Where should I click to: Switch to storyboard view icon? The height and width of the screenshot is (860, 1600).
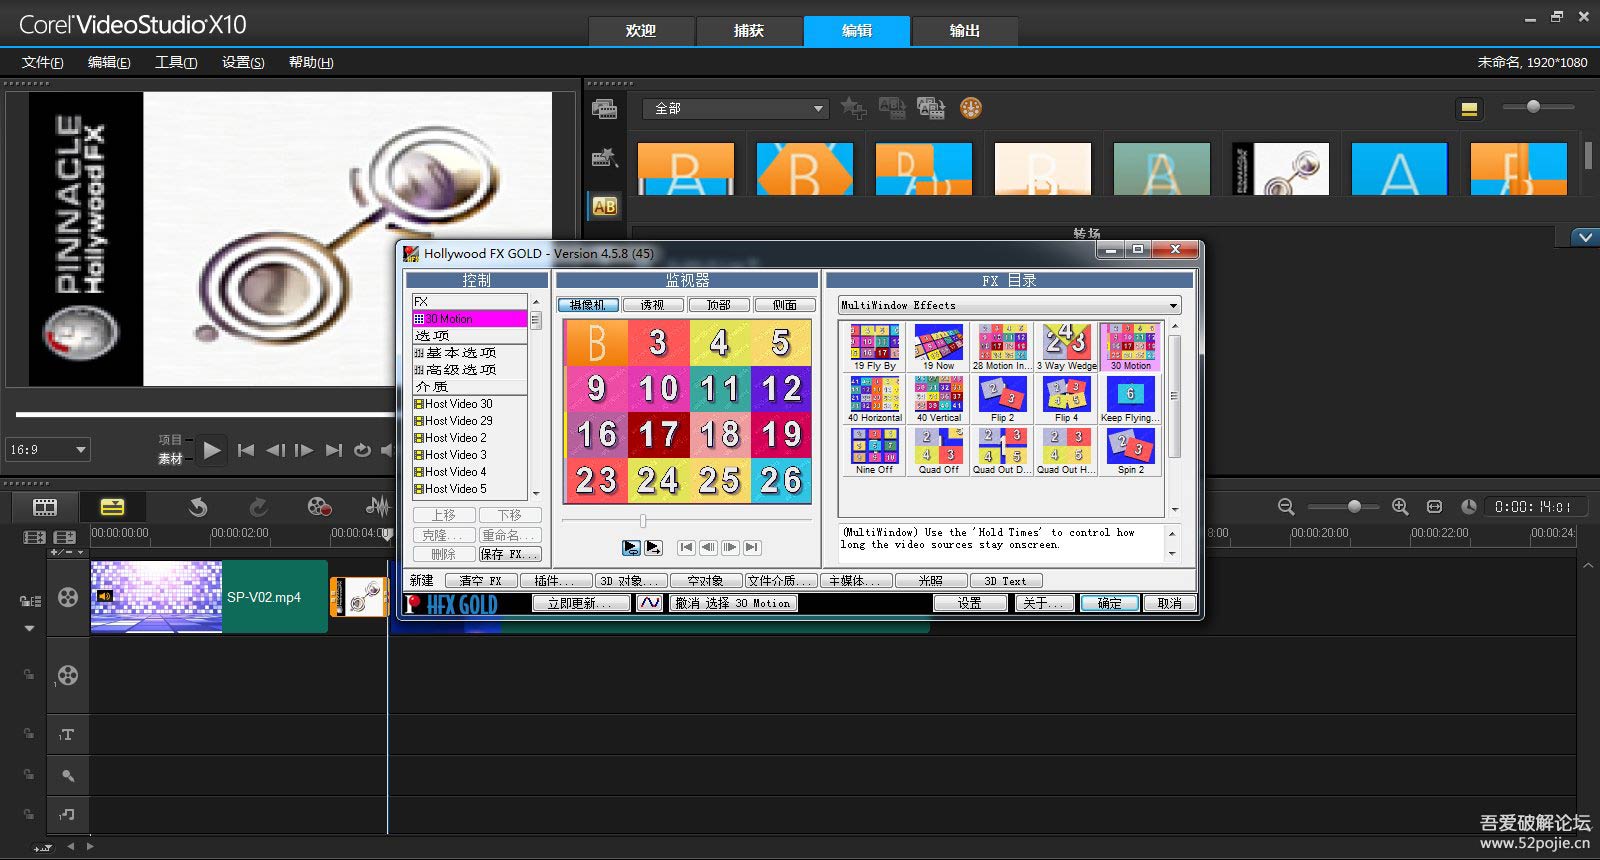click(45, 507)
